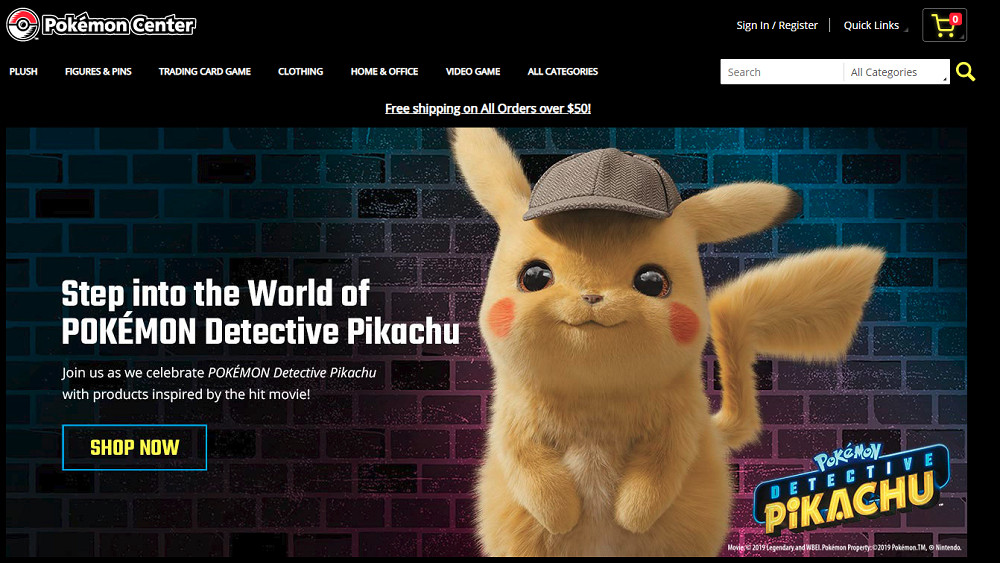Click the Register link
Image resolution: width=1000 pixels, height=563 pixels.
(798, 26)
